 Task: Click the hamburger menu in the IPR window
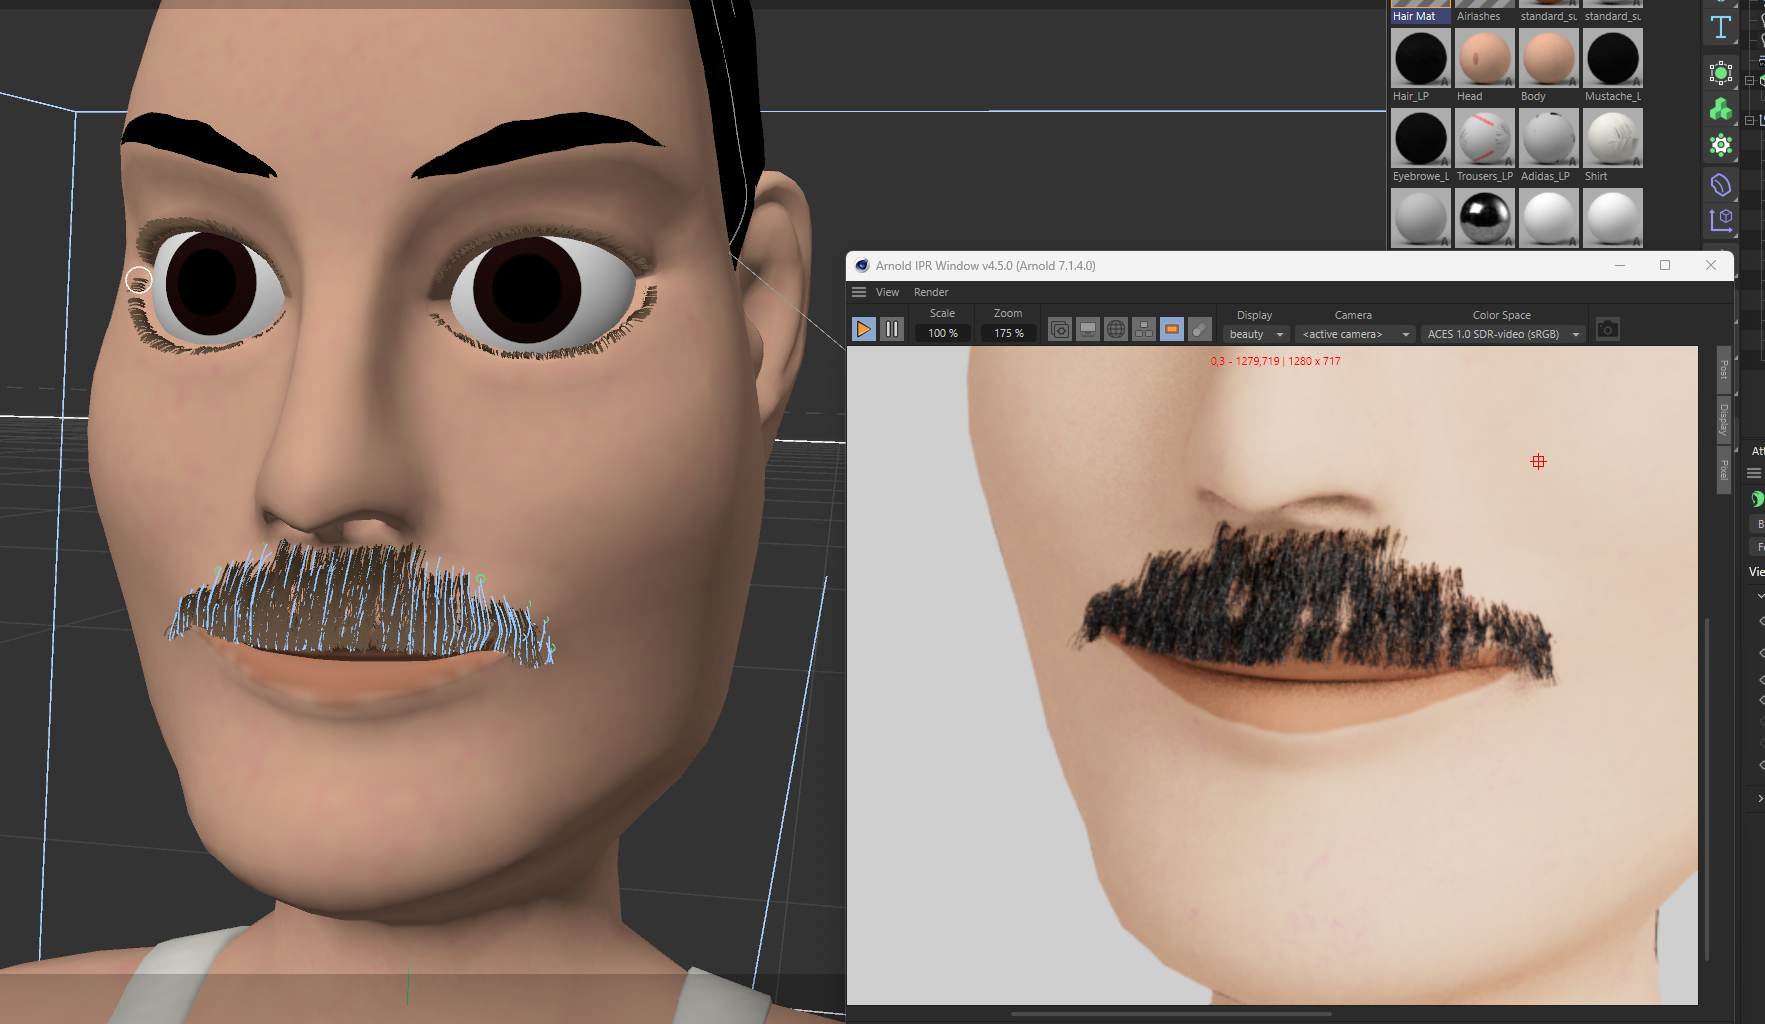click(x=860, y=292)
